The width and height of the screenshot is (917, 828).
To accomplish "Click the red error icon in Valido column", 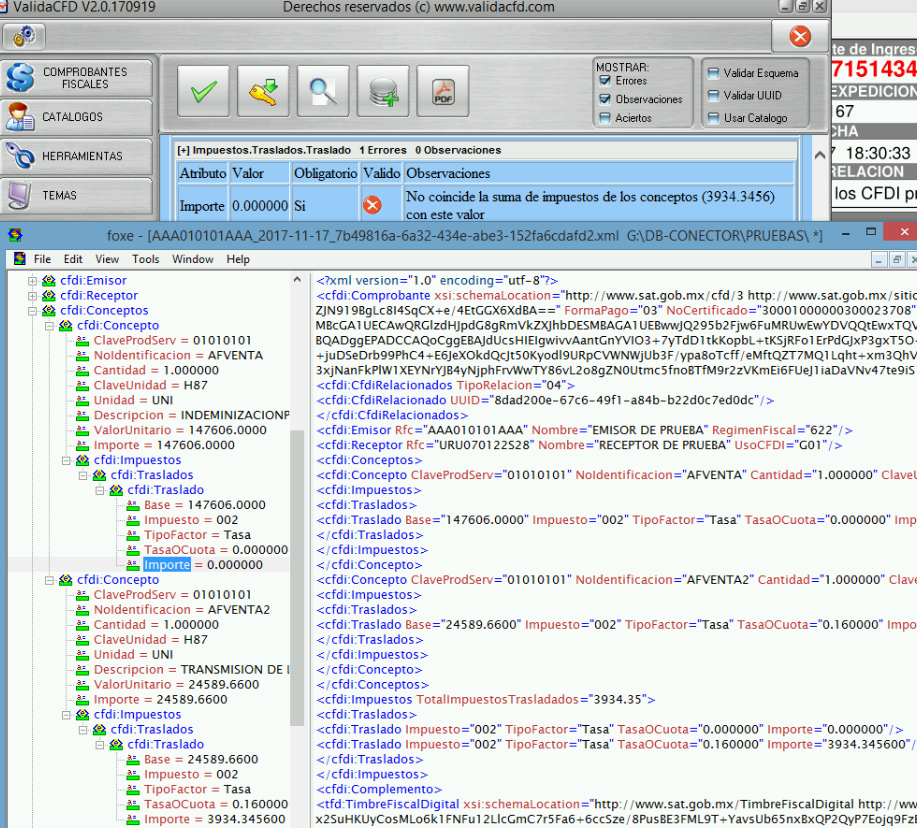I will pyautogui.click(x=372, y=205).
